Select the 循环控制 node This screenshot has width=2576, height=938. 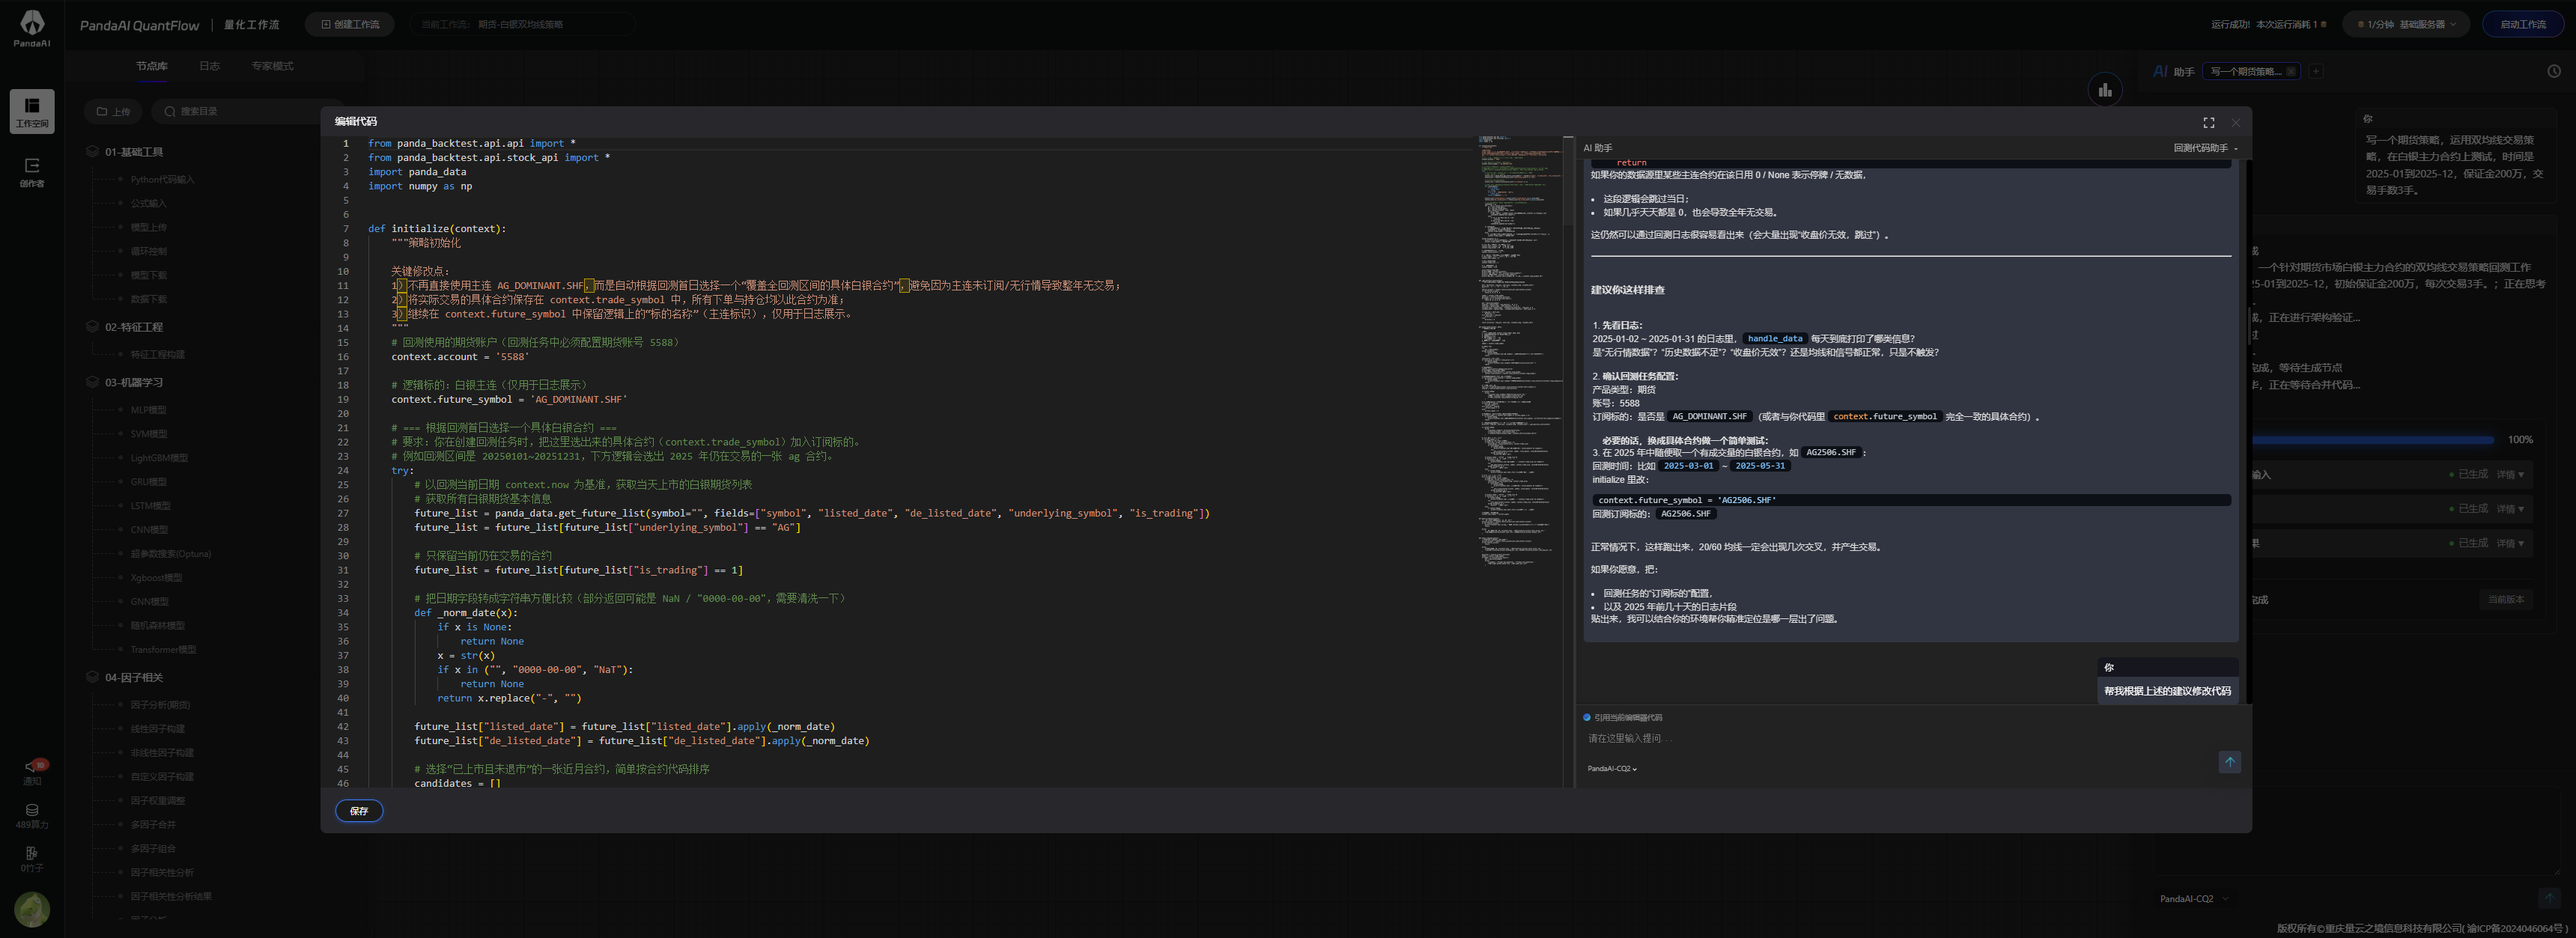148,251
